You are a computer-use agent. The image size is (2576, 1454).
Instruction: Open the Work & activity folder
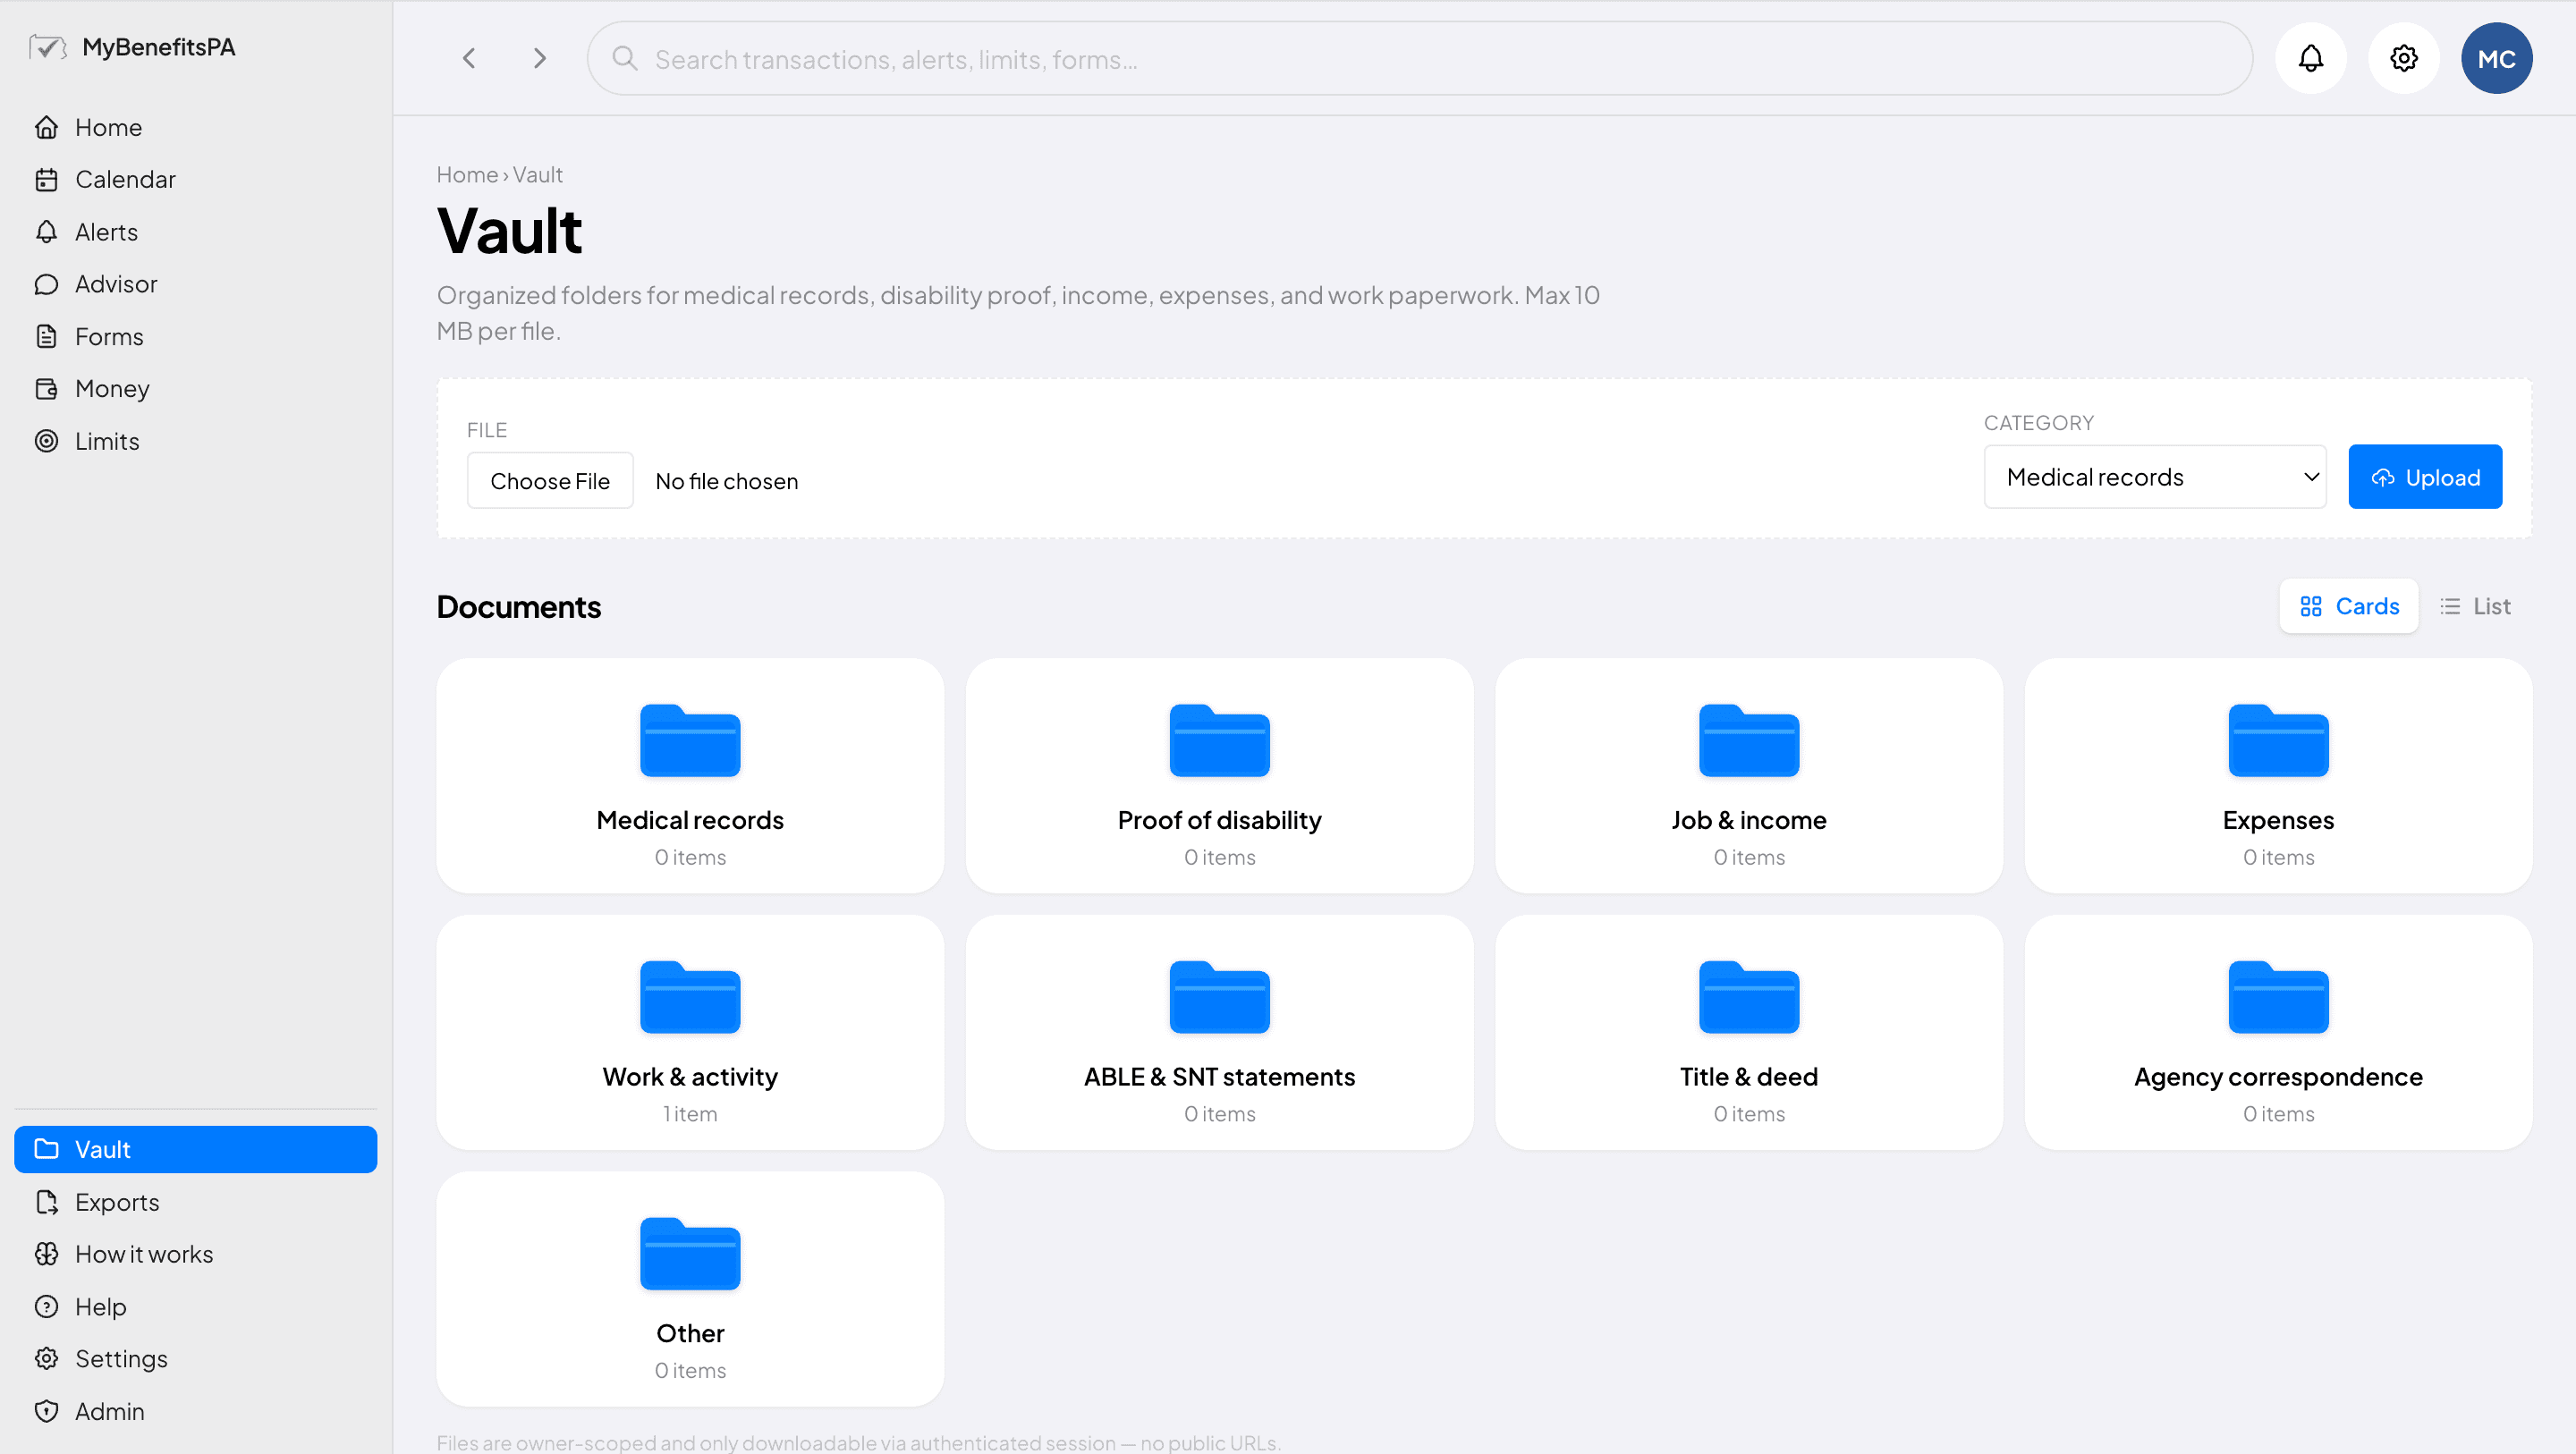[690, 1032]
